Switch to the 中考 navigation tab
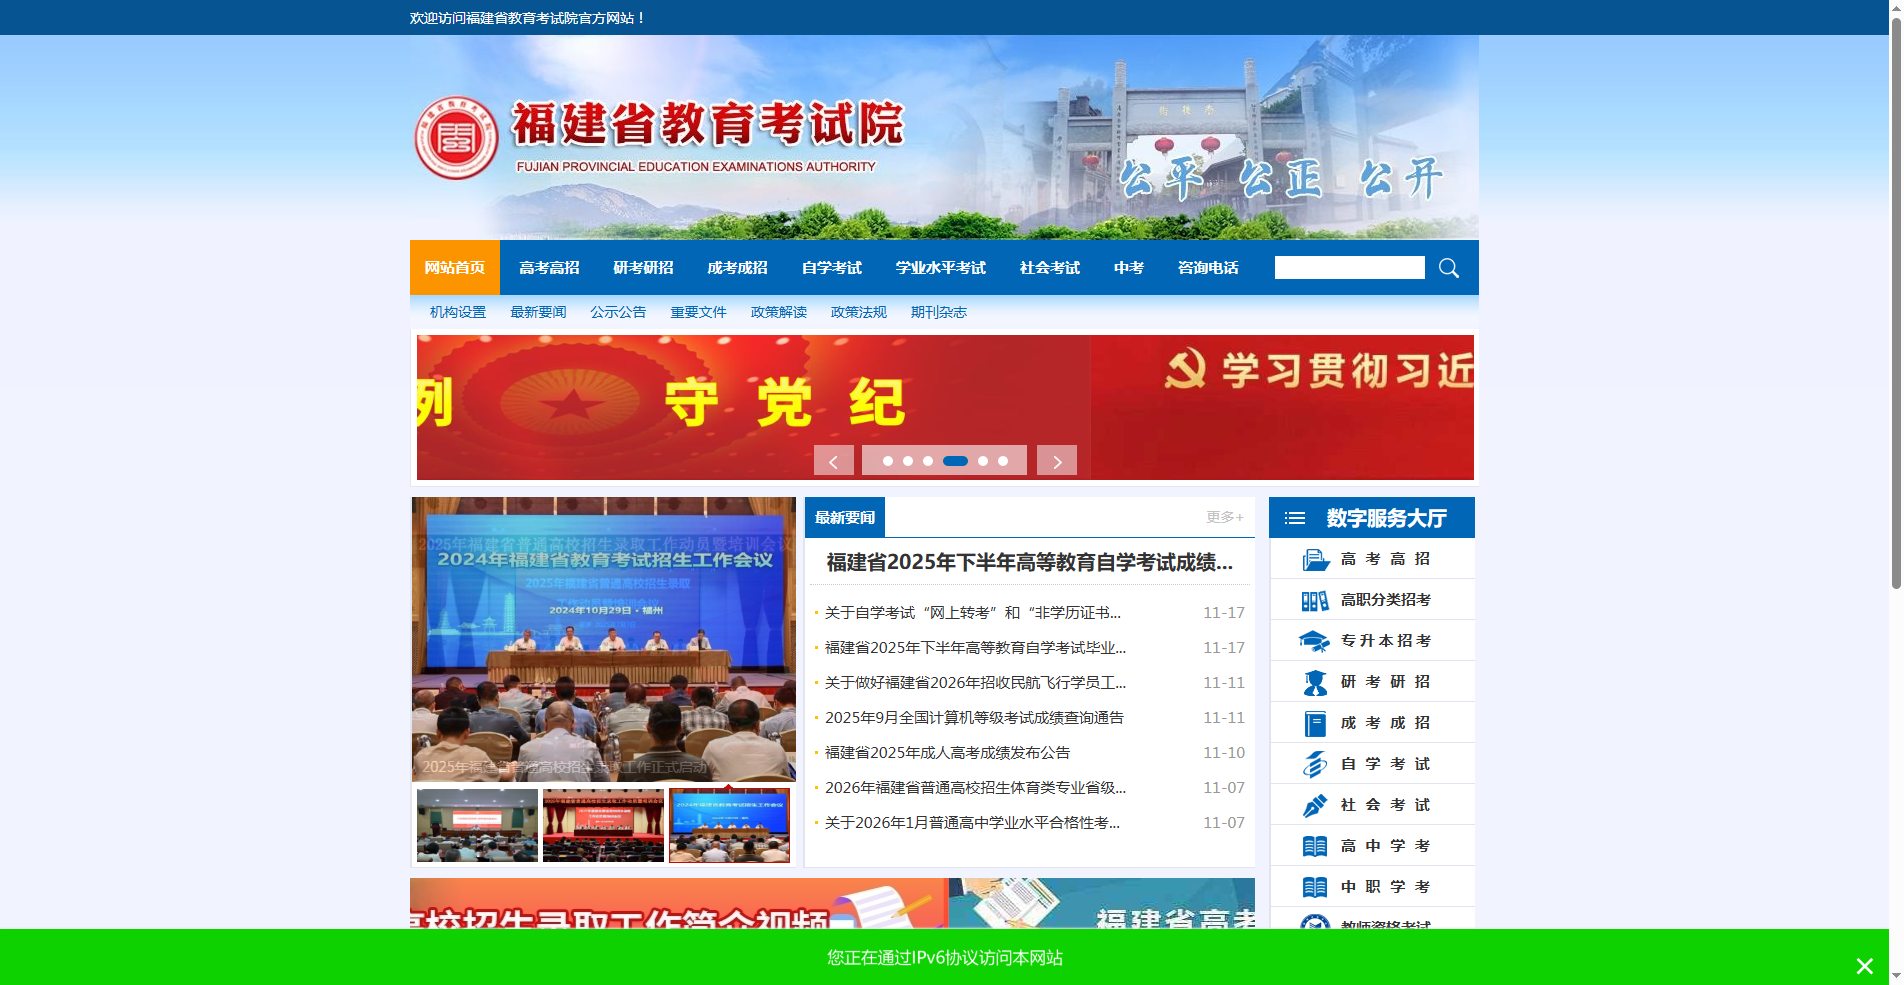Image resolution: width=1904 pixels, height=985 pixels. pyautogui.click(x=1128, y=267)
